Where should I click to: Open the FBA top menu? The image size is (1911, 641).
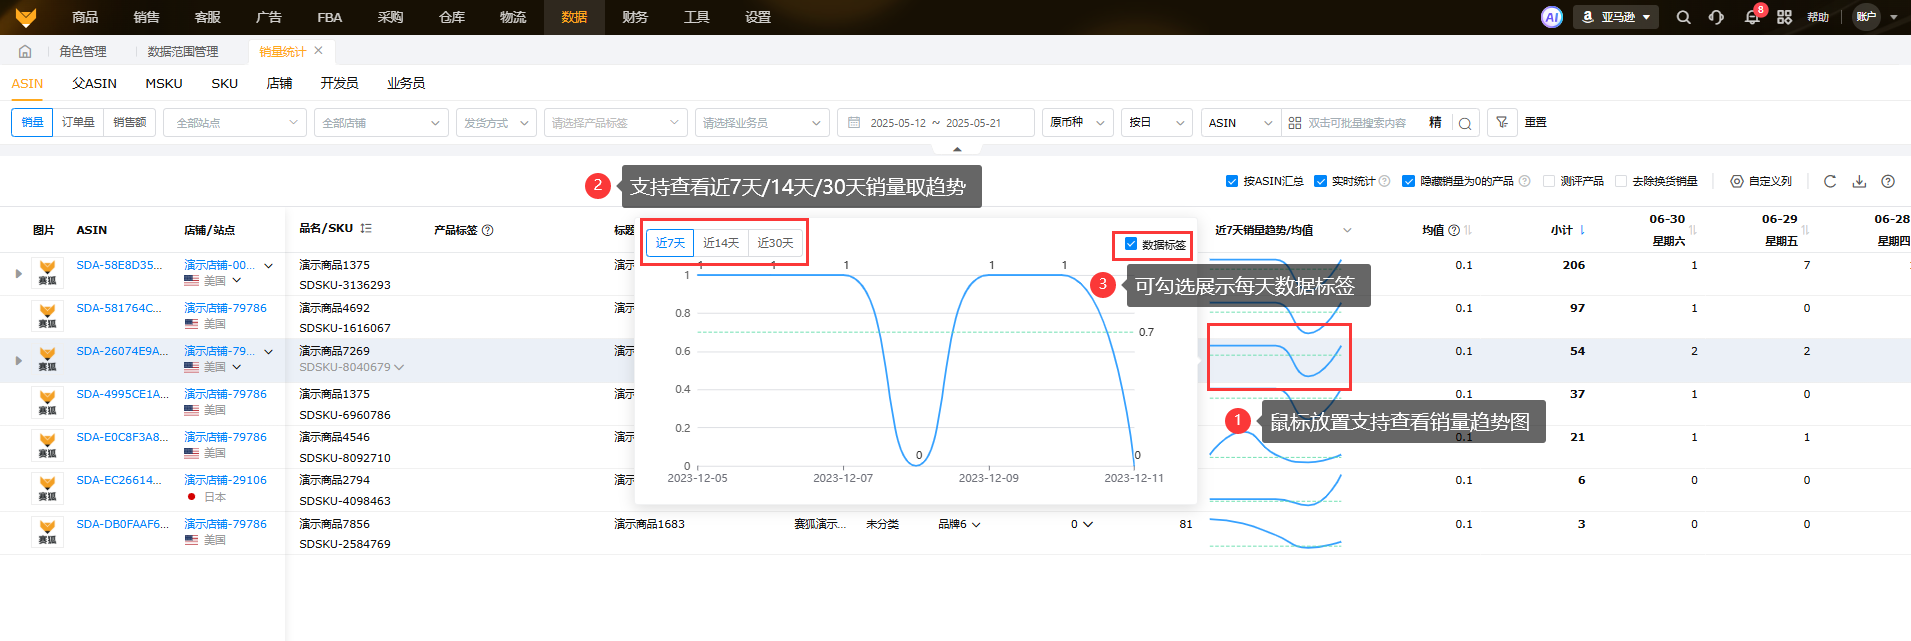point(330,17)
